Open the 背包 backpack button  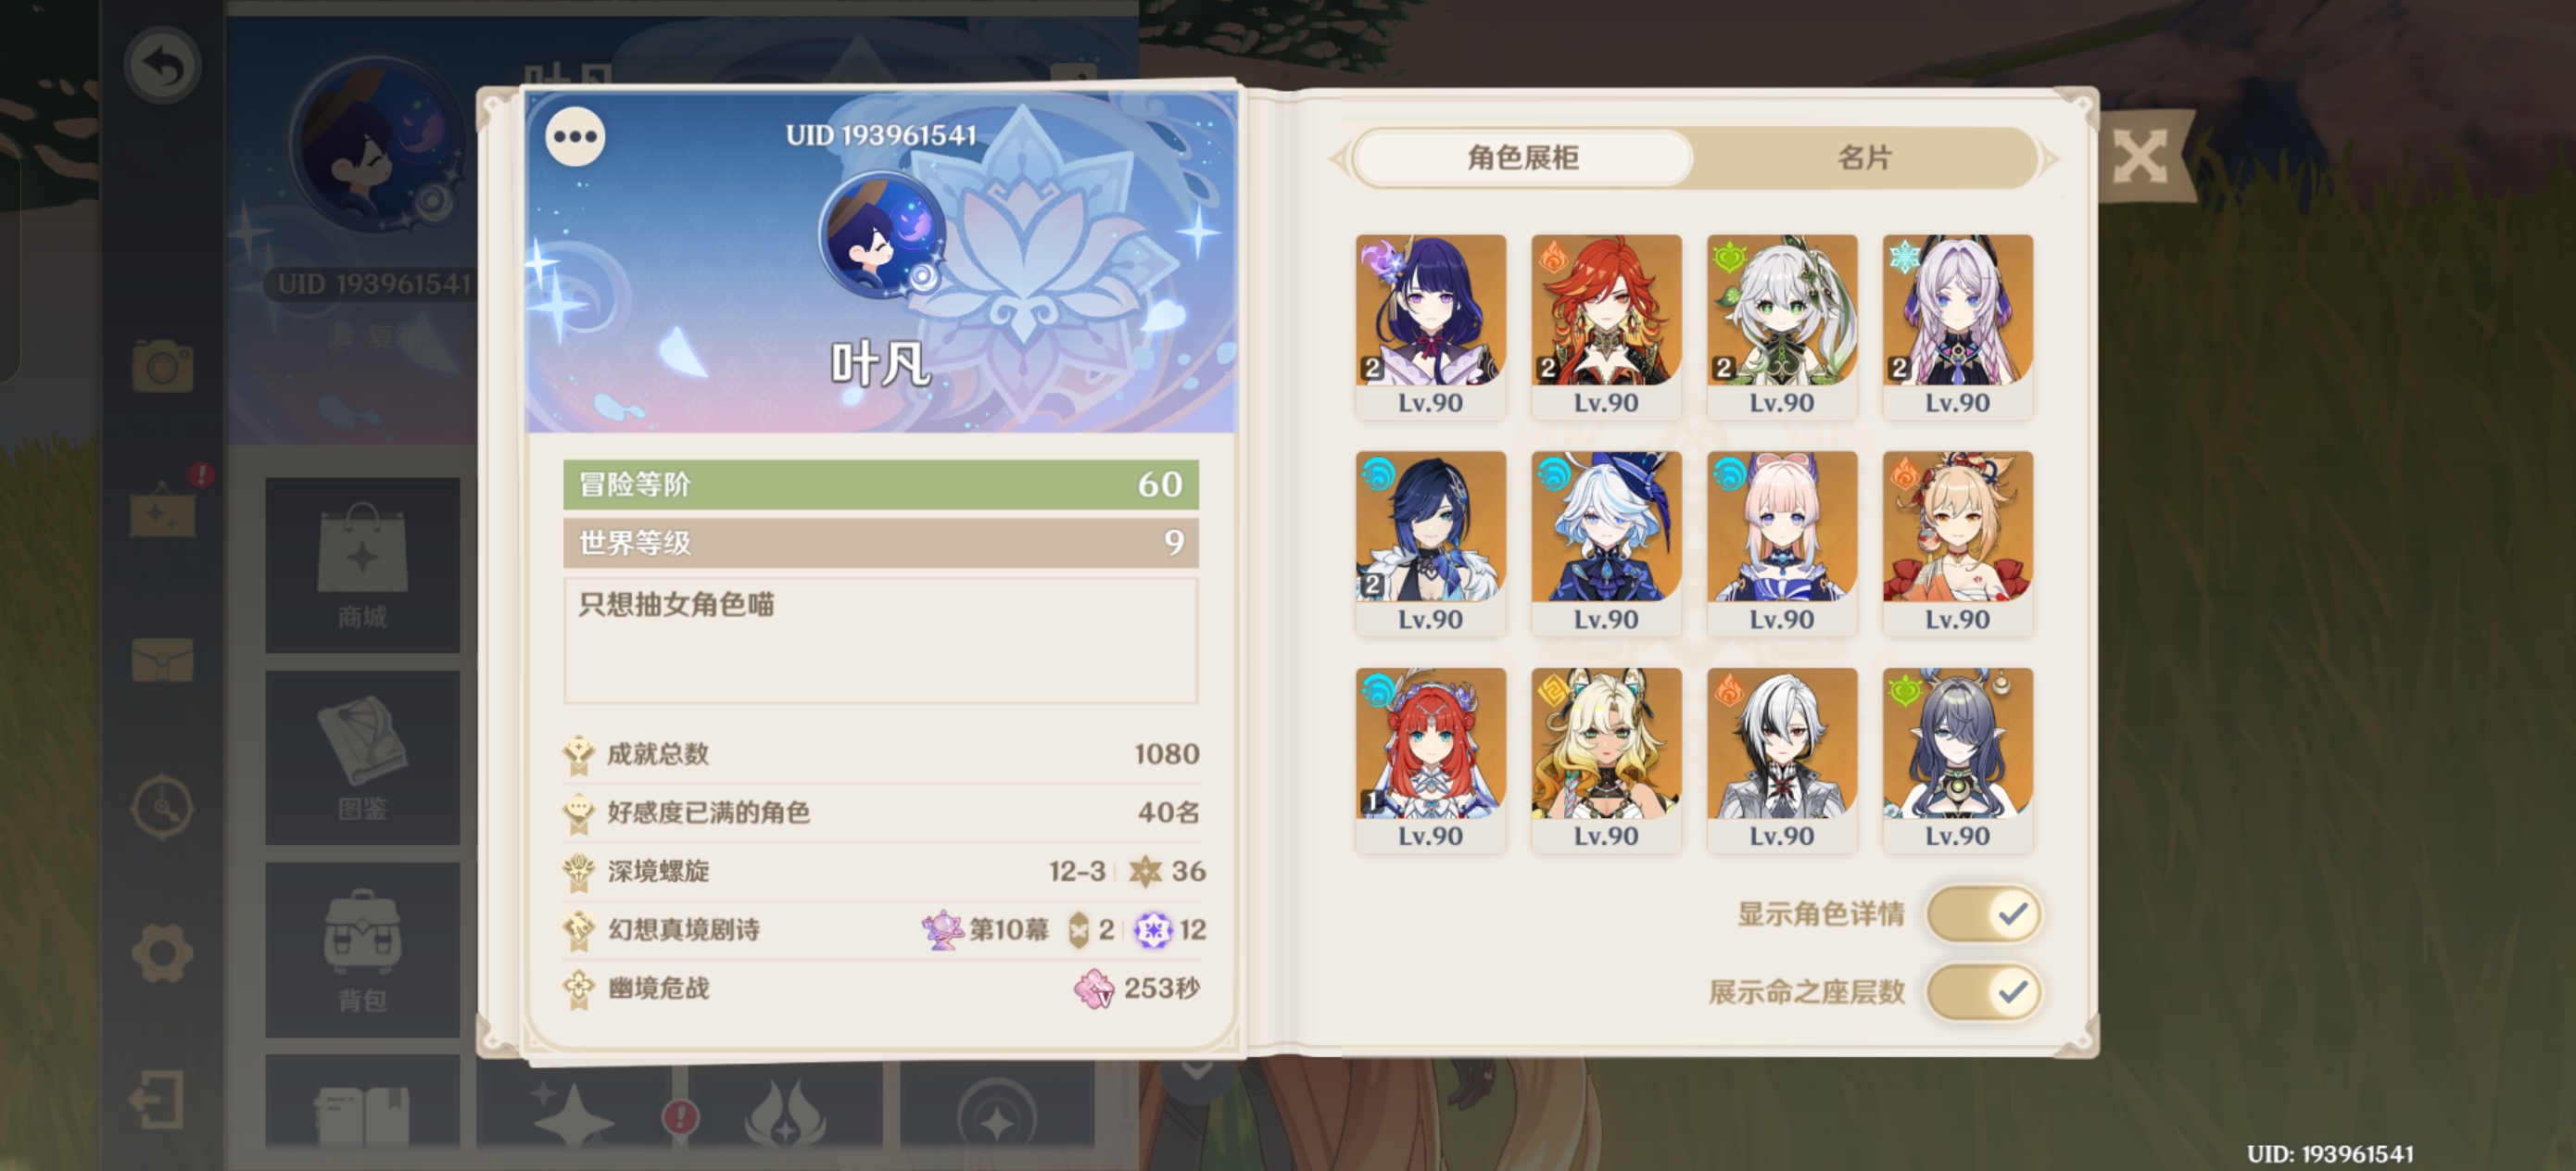362,950
